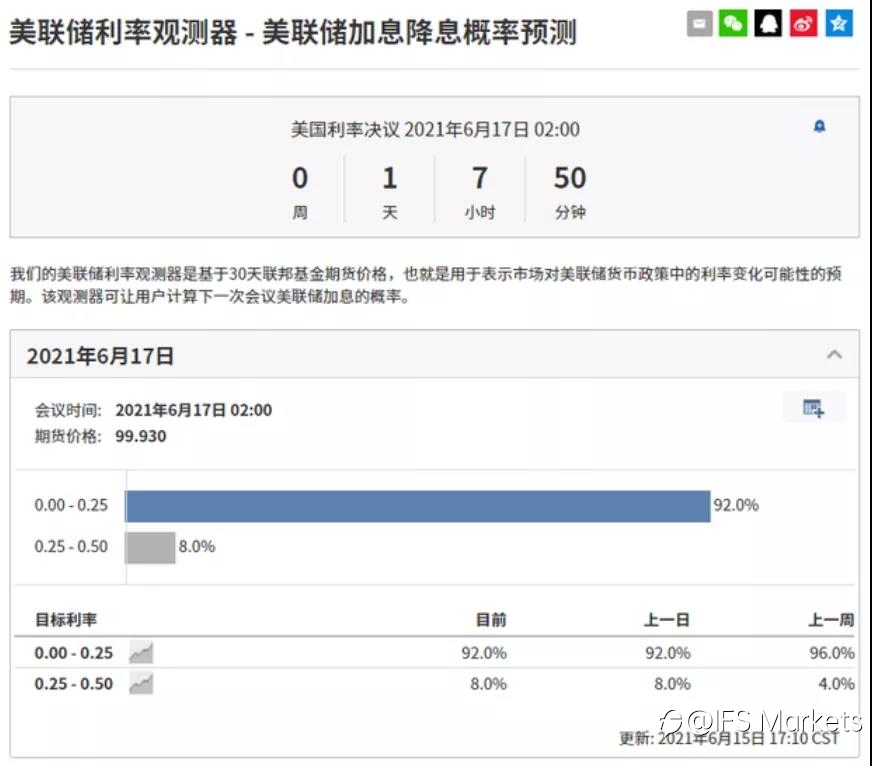Click the 4.0% last-week value
Screen dimensions: 872x766
pos(836,684)
